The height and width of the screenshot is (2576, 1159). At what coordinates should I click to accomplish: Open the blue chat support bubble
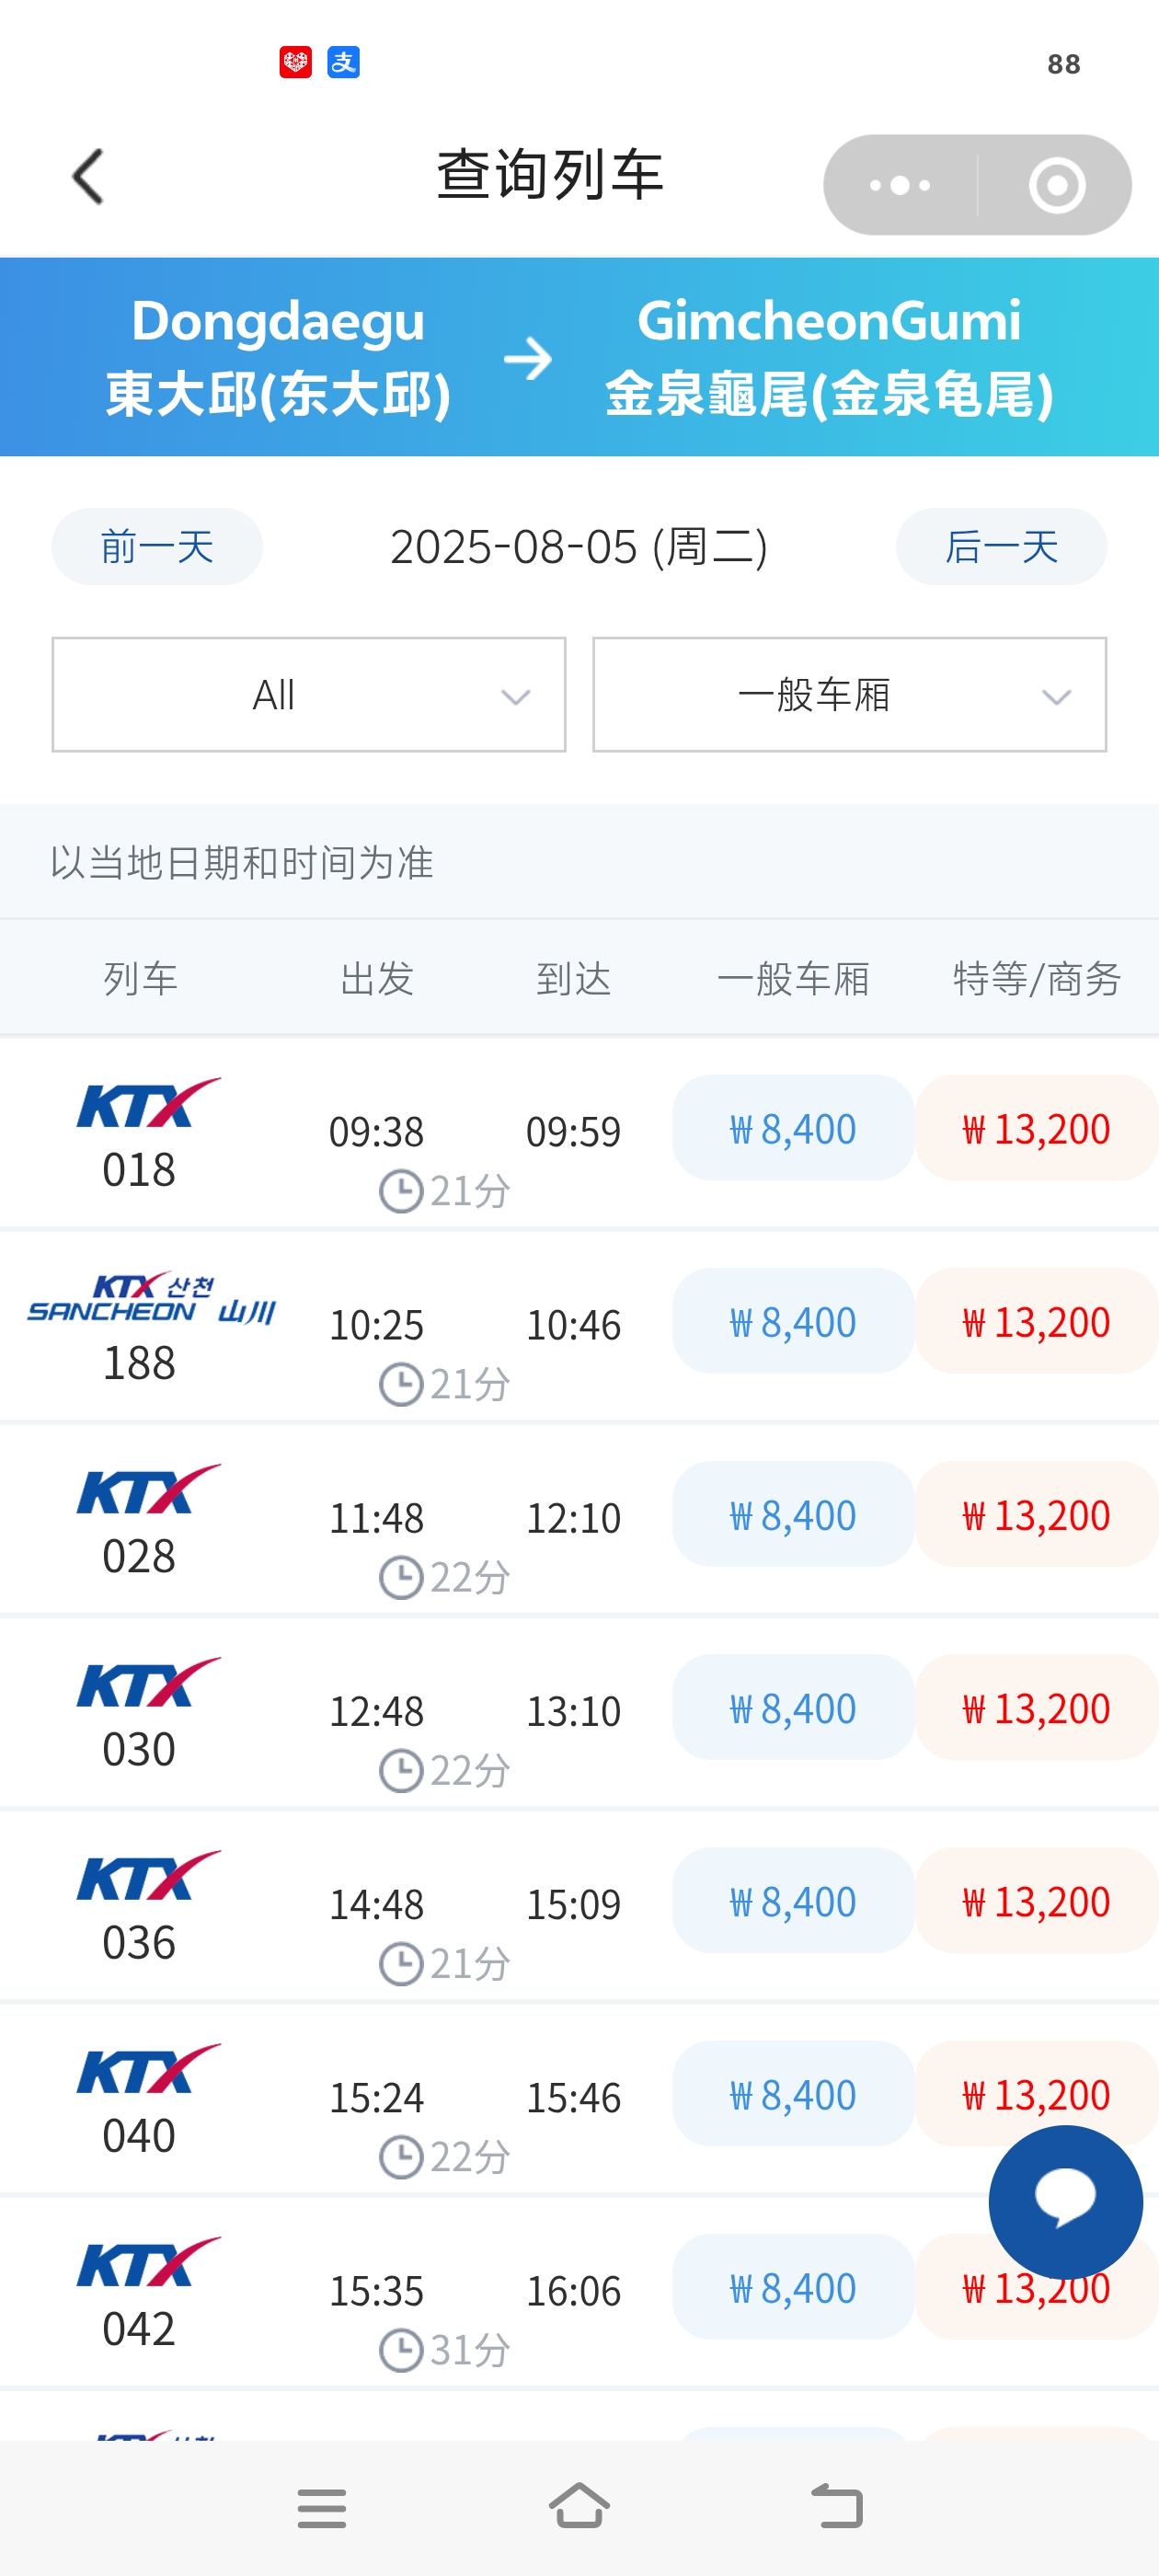point(1064,2201)
